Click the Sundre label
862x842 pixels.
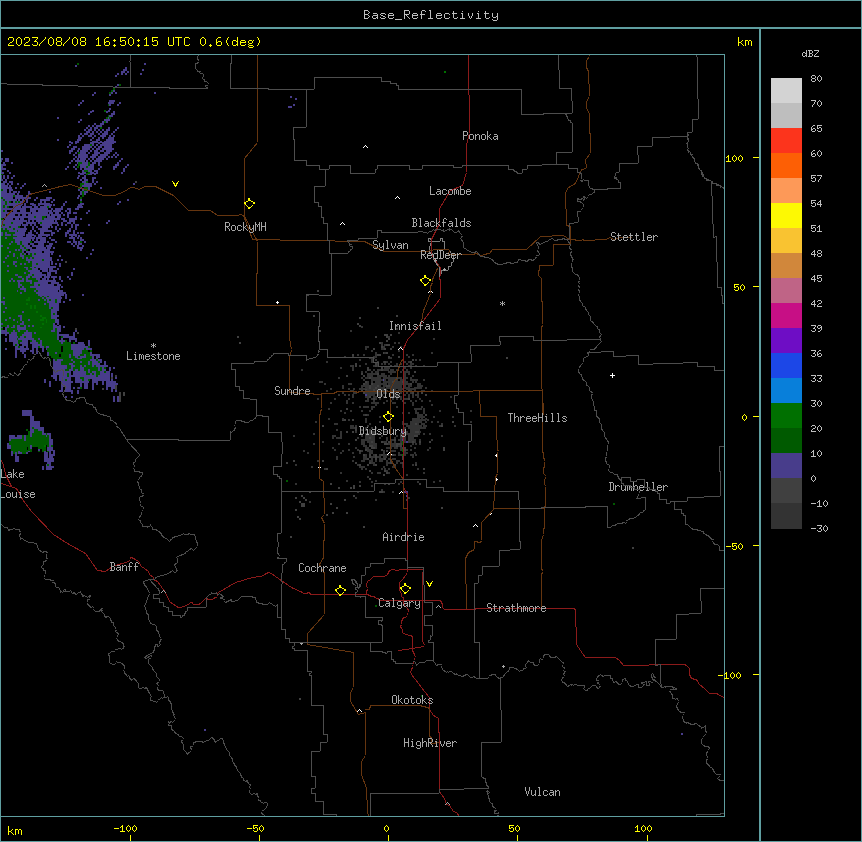[x=292, y=391]
